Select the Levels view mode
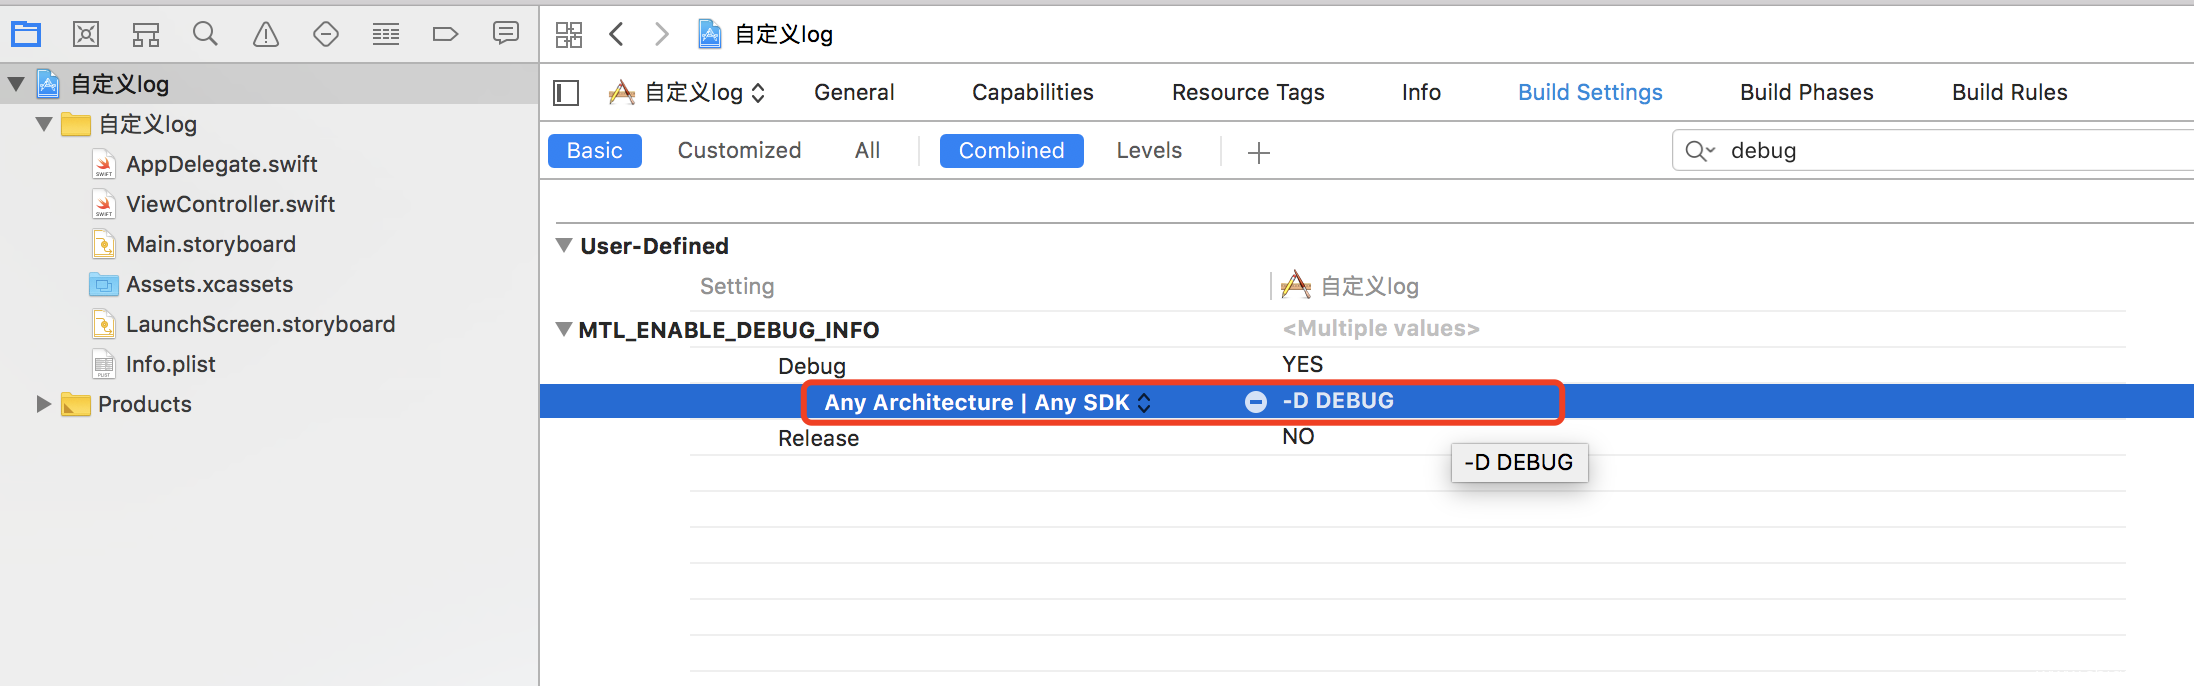2194x686 pixels. pyautogui.click(x=1149, y=151)
